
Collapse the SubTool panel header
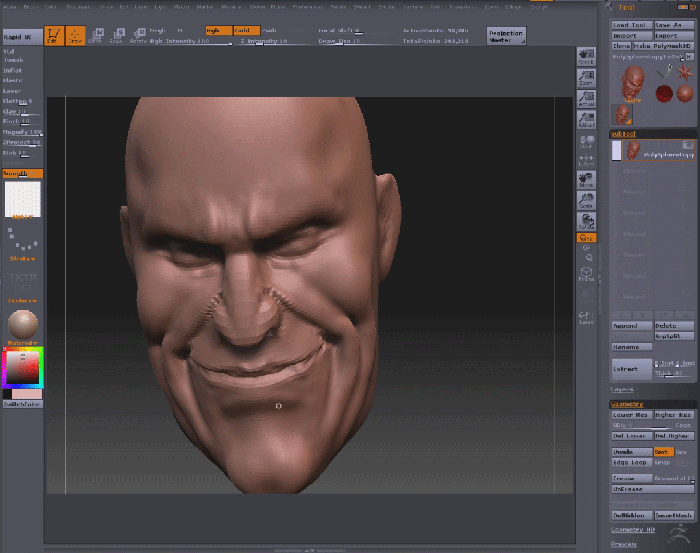click(x=624, y=133)
